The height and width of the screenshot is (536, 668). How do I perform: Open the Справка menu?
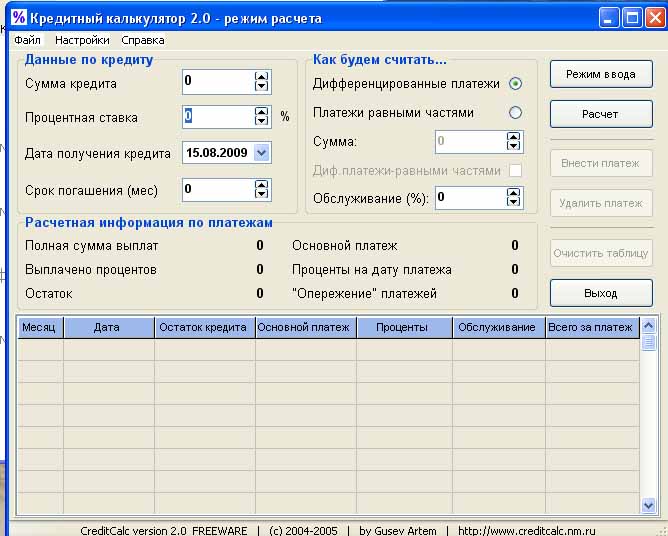(x=143, y=40)
